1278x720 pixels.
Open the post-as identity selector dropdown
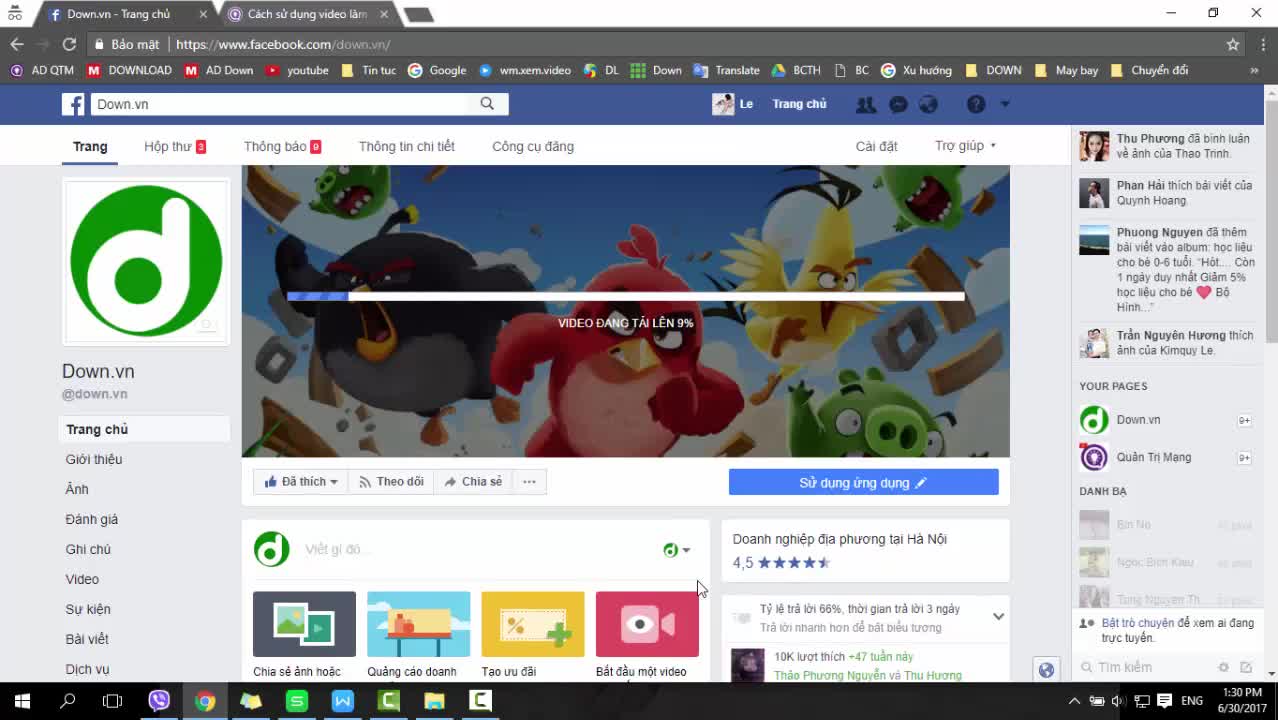[677, 550]
